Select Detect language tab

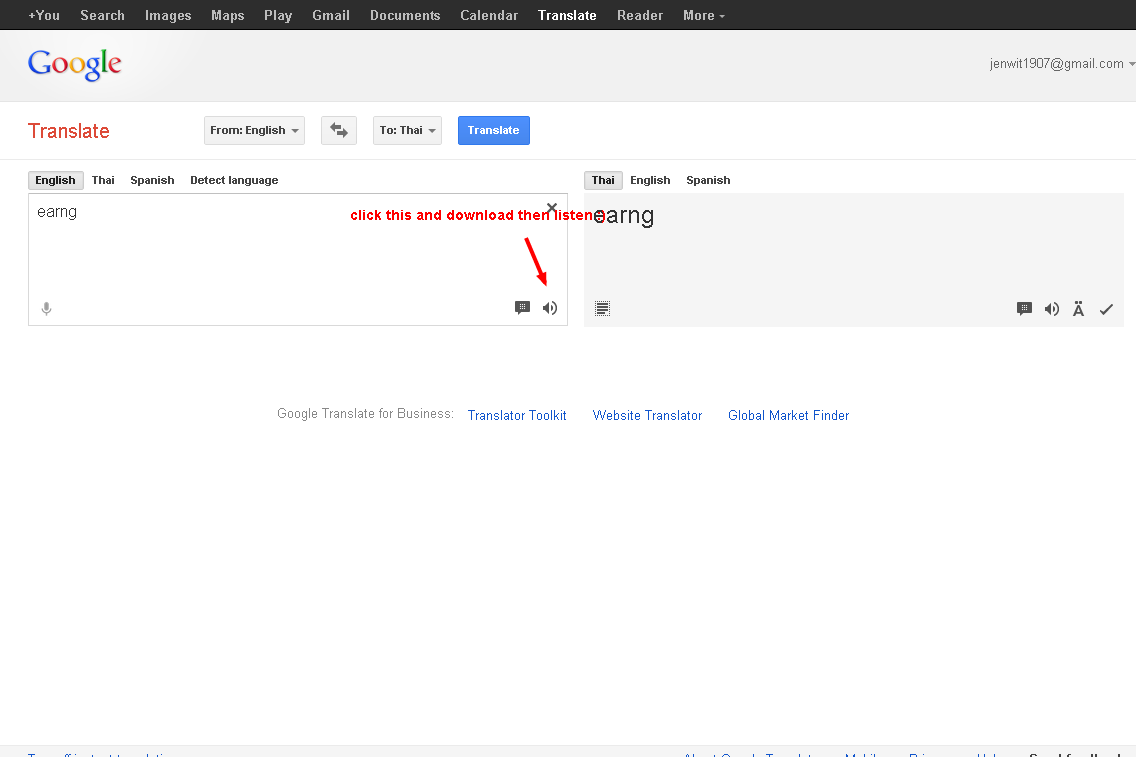point(234,180)
